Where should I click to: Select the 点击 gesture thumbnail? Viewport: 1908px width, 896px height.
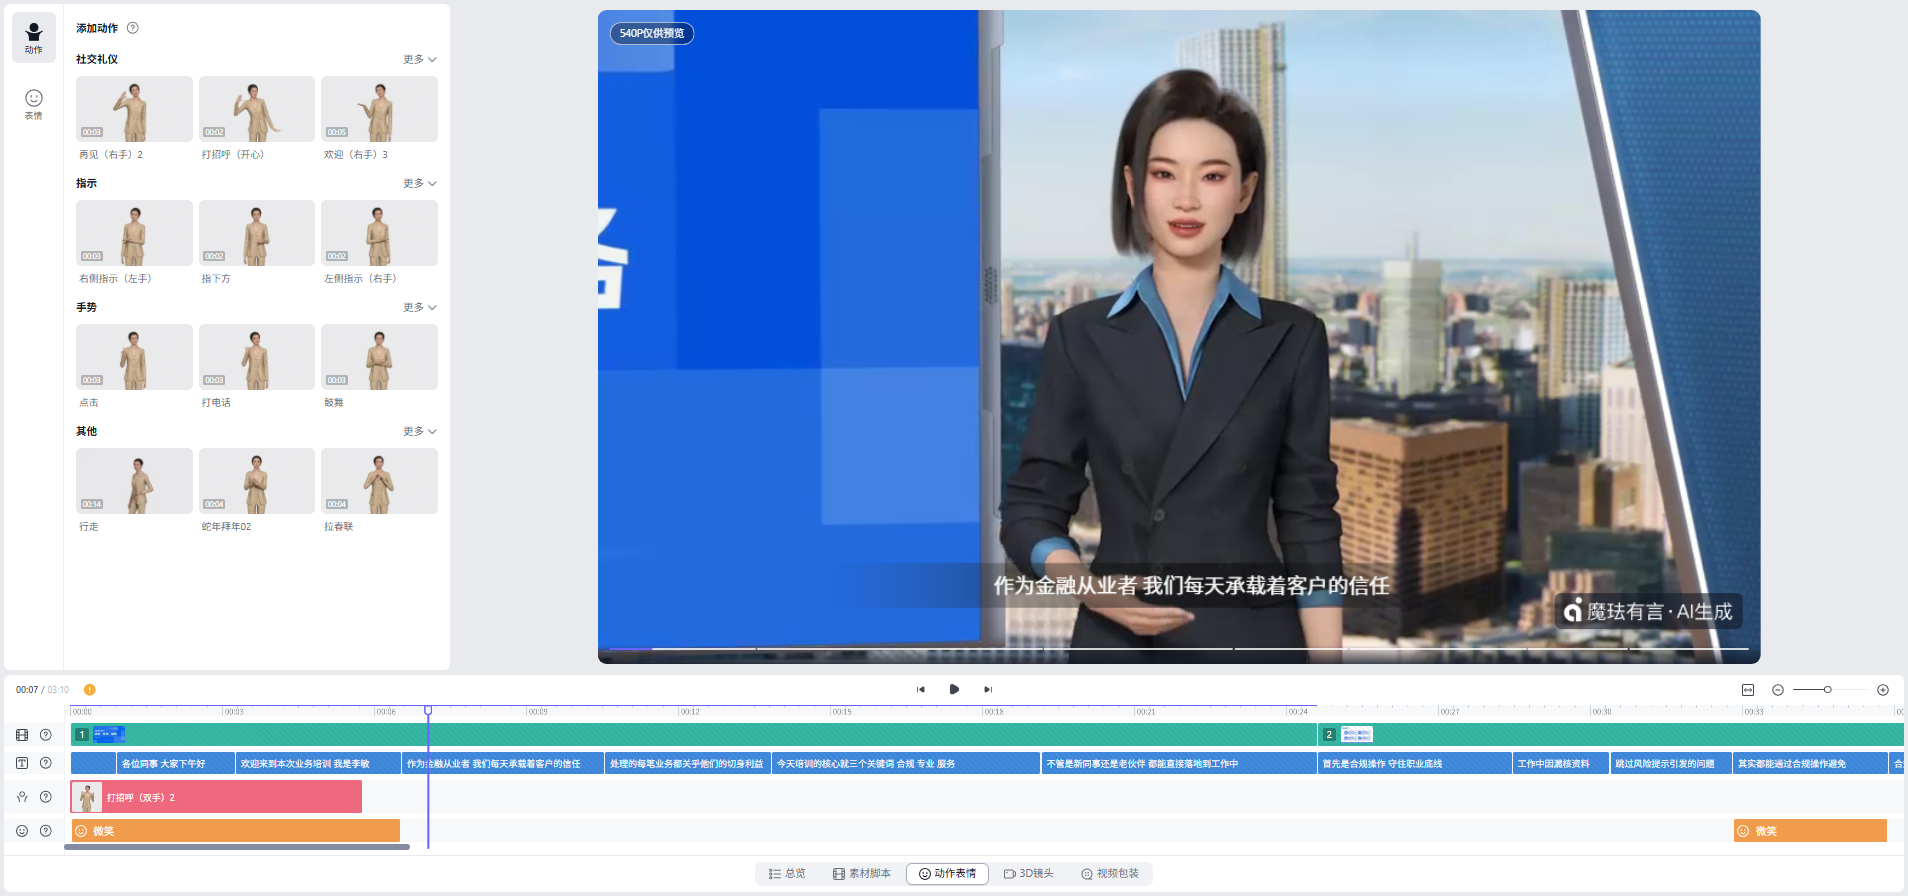pyautogui.click(x=134, y=357)
